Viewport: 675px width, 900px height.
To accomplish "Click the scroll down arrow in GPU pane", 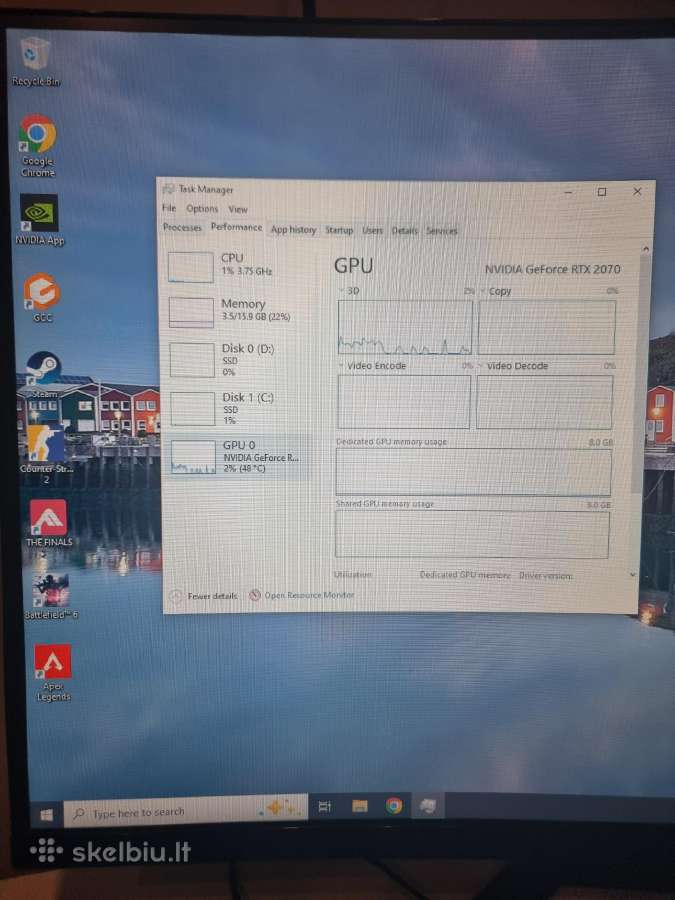I will [633, 575].
